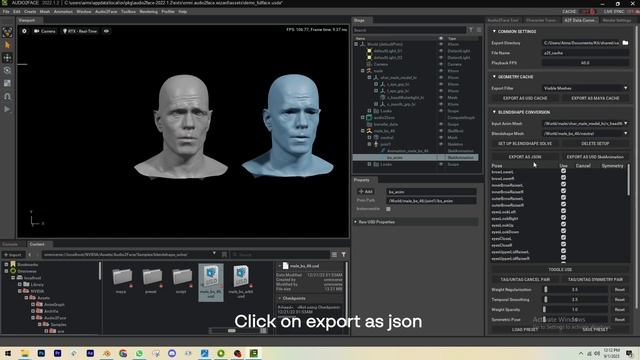Activate the scale tool in left toolbar
Screen dimensions: 640x360
(7, 83)
